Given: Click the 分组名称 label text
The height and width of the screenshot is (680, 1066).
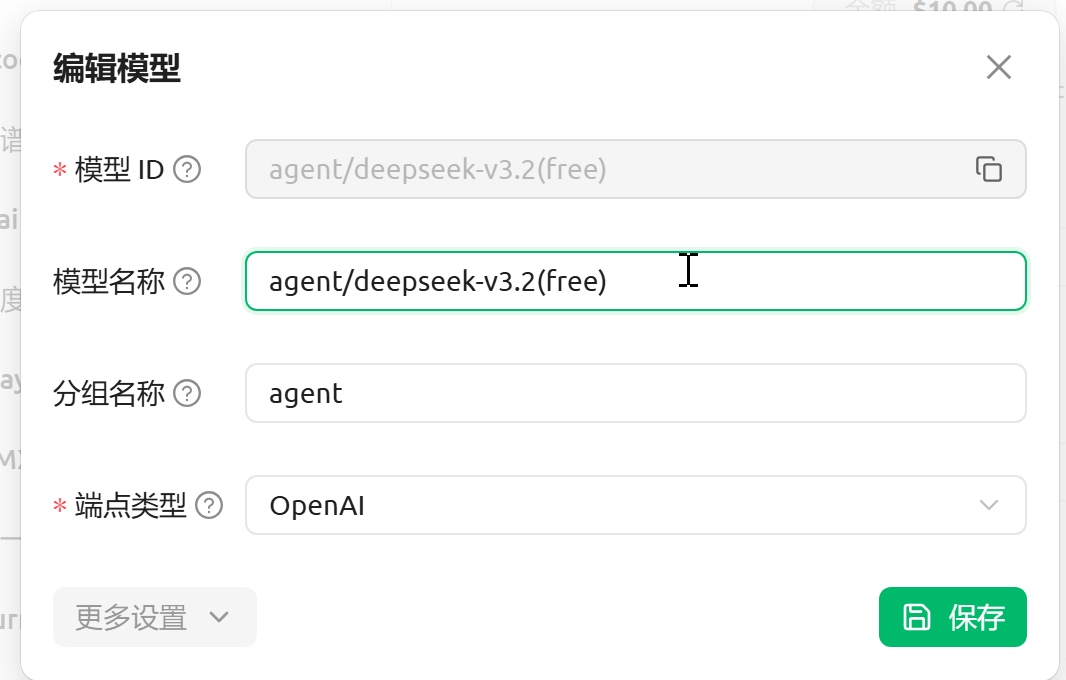Looking at the screenshot, I should tap(108, 394).
